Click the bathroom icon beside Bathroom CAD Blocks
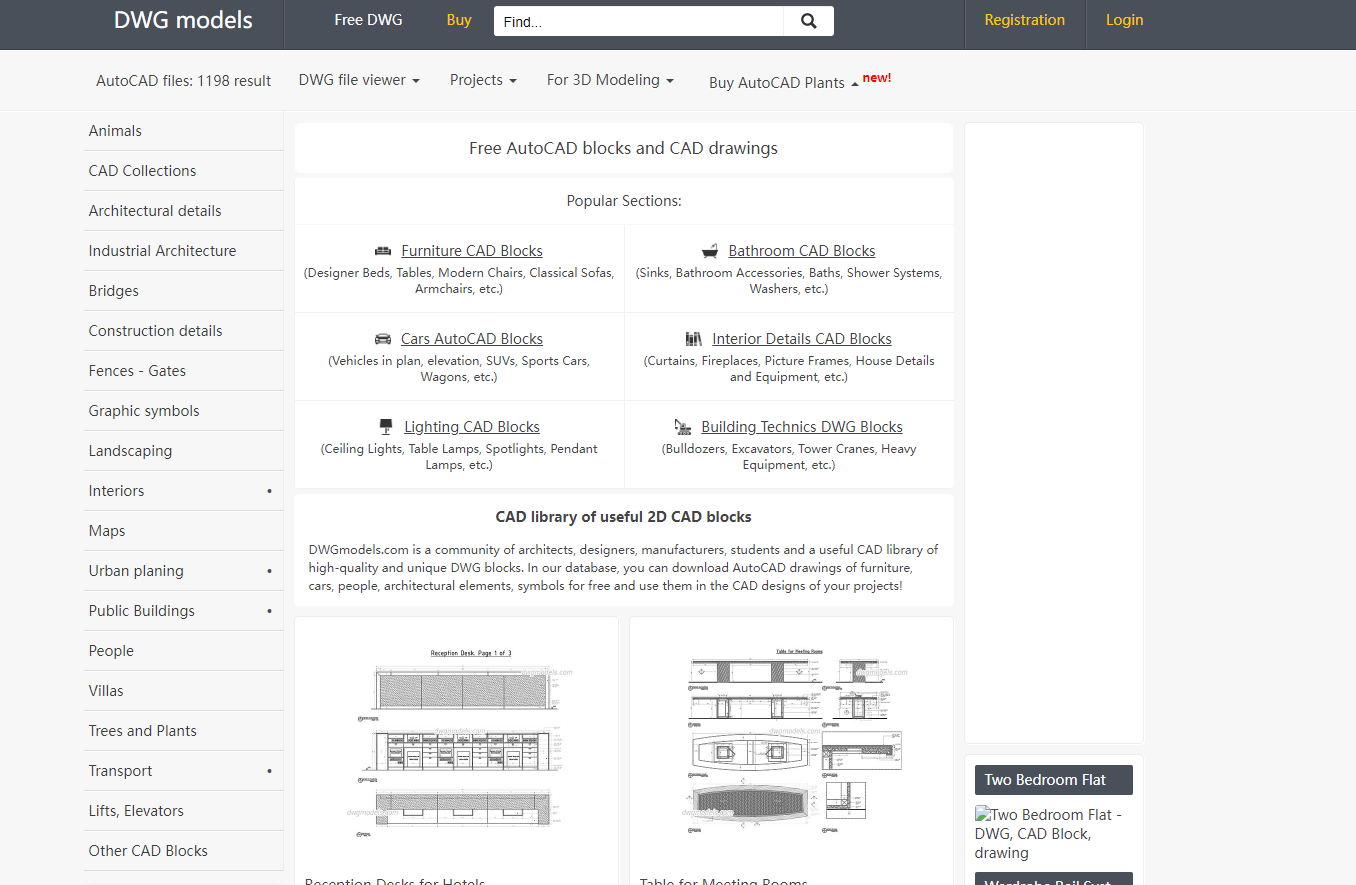The image size is (1356, 885). [x=710, y=250]
